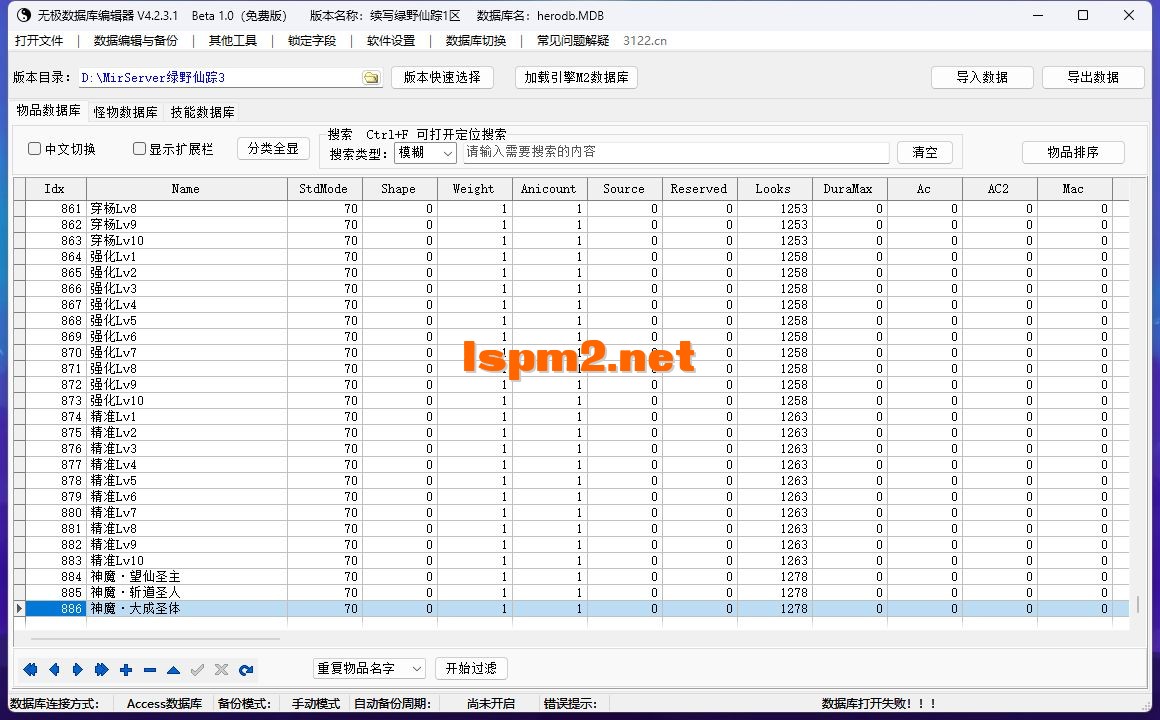
Task: Refresh records with the circular arrow icon
Action: click(246, 670)
